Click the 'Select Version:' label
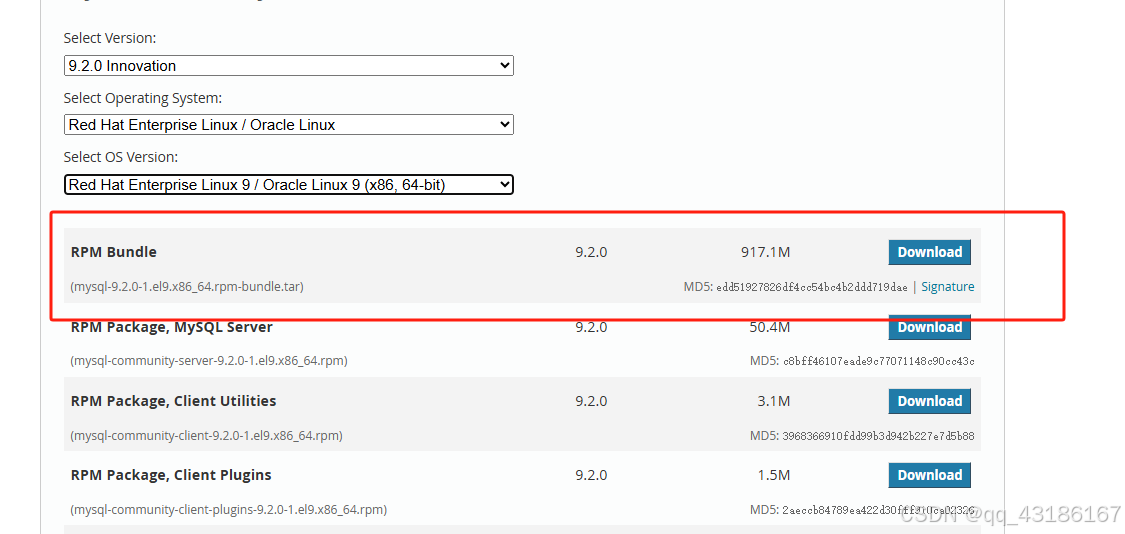 tap(110, 38)
